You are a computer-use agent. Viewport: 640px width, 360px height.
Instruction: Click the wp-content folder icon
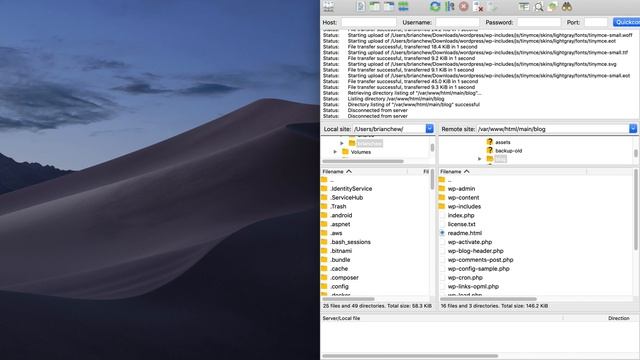[442, 198]
